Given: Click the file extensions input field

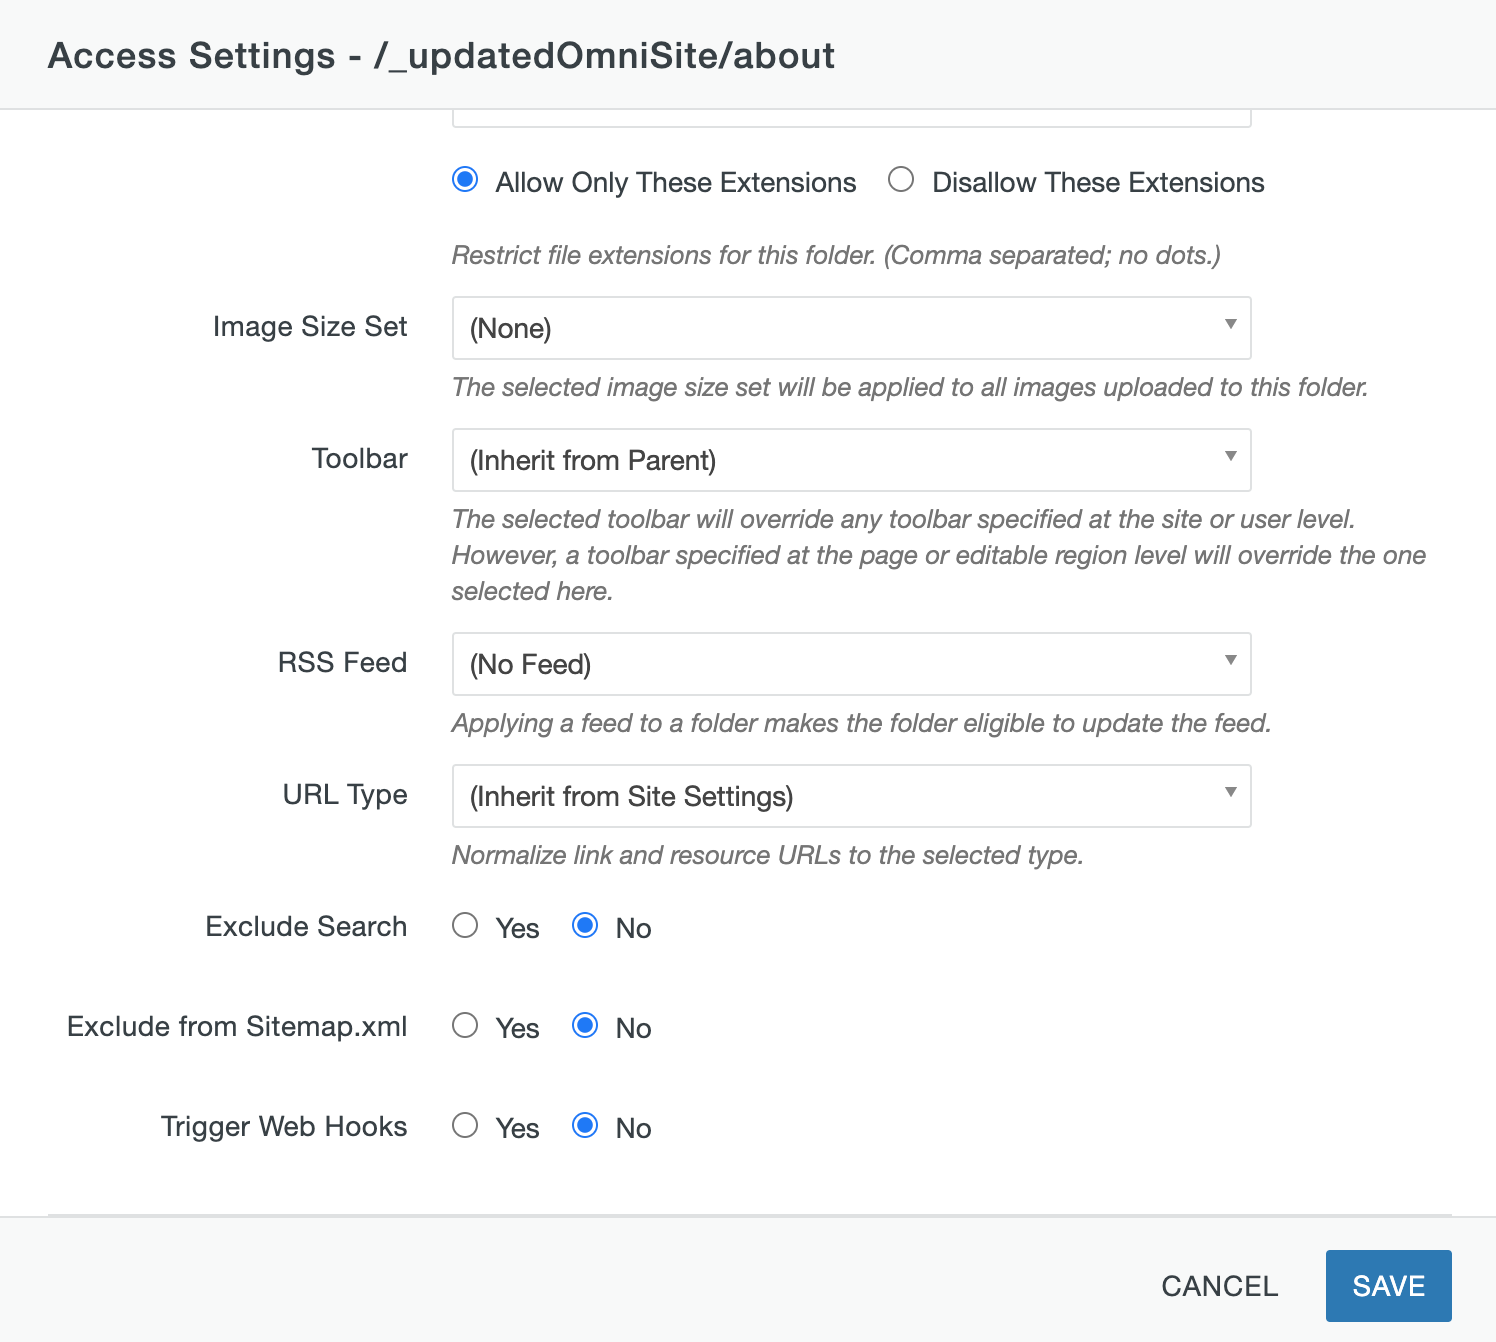Looking at the screenshot, I should [850, 115].
